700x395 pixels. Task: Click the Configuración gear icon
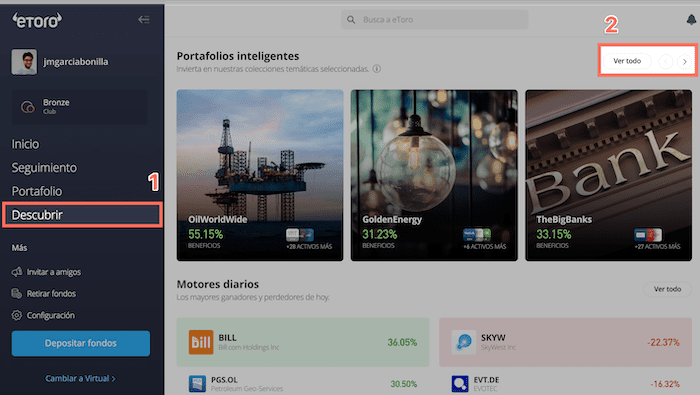(17, 315)
